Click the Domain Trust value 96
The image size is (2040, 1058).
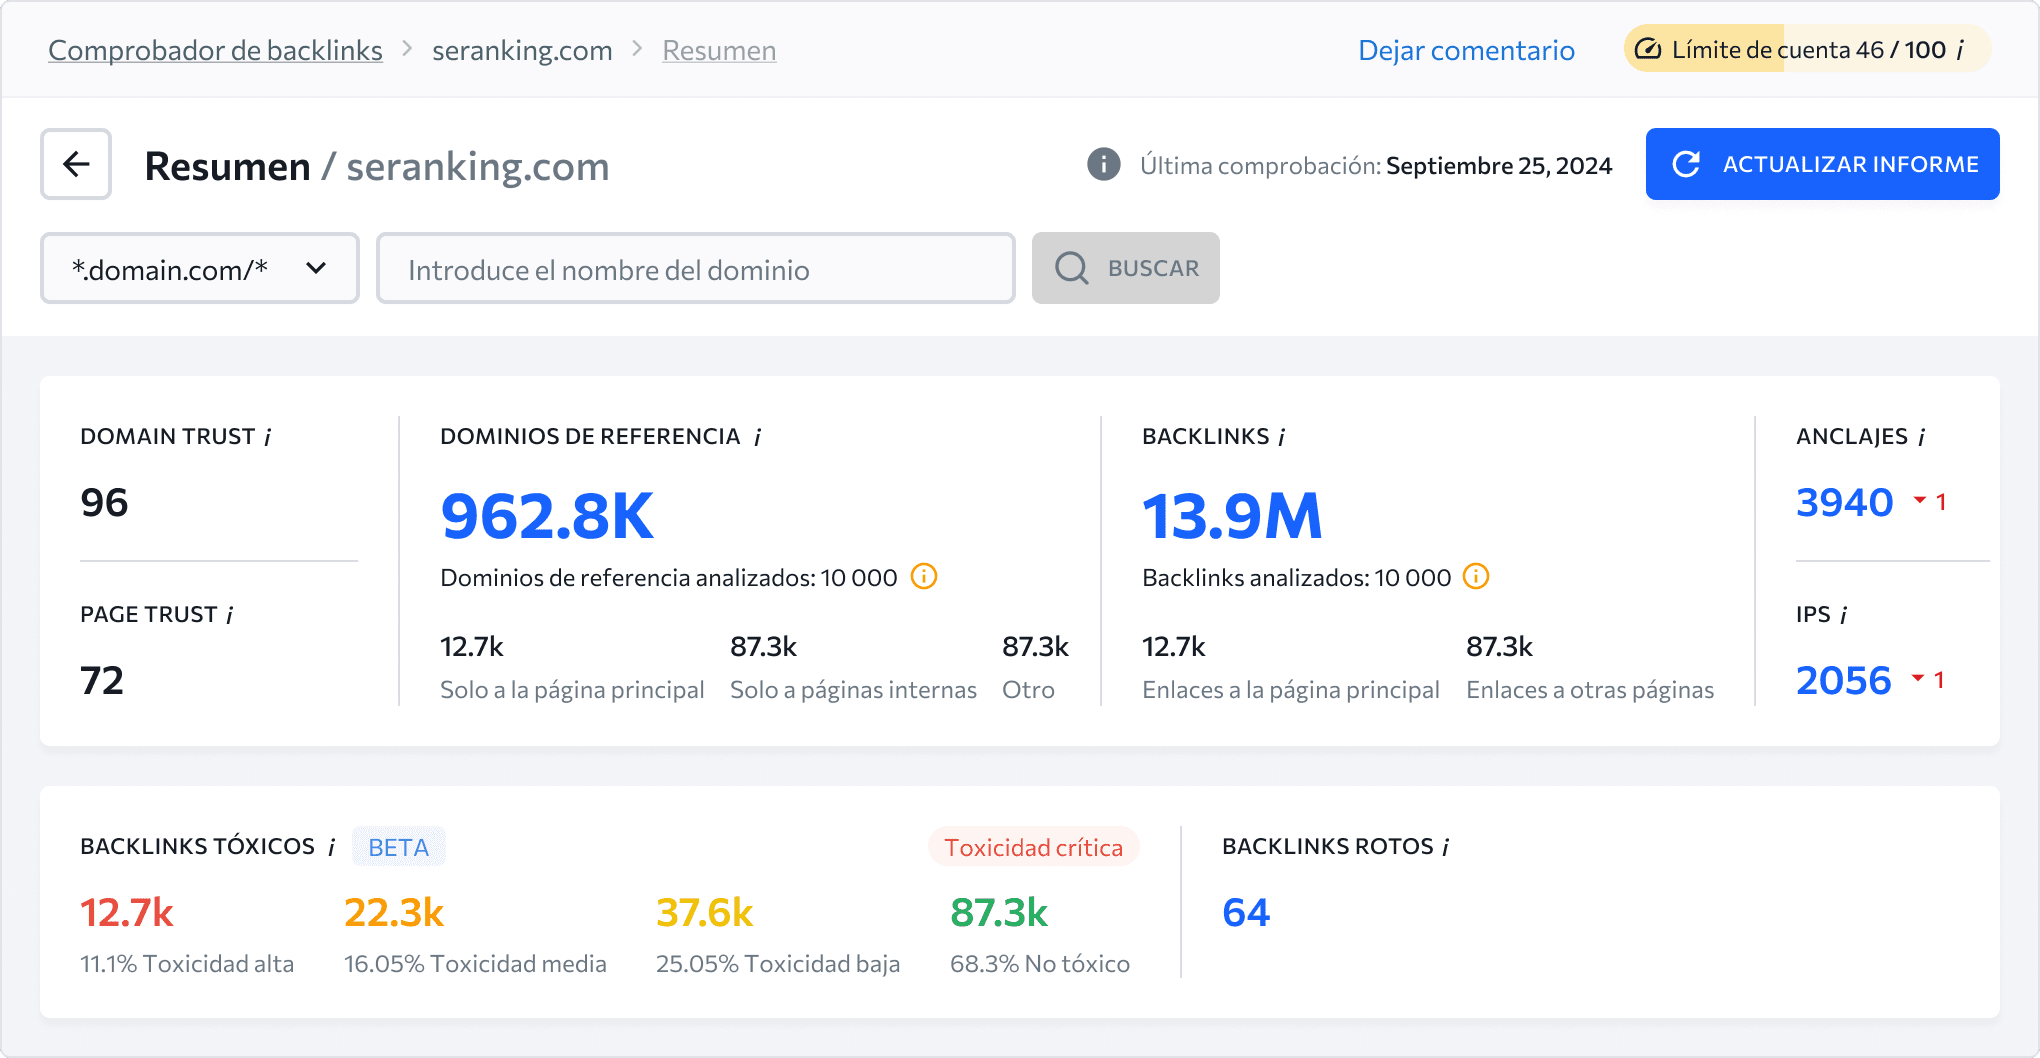104,502
